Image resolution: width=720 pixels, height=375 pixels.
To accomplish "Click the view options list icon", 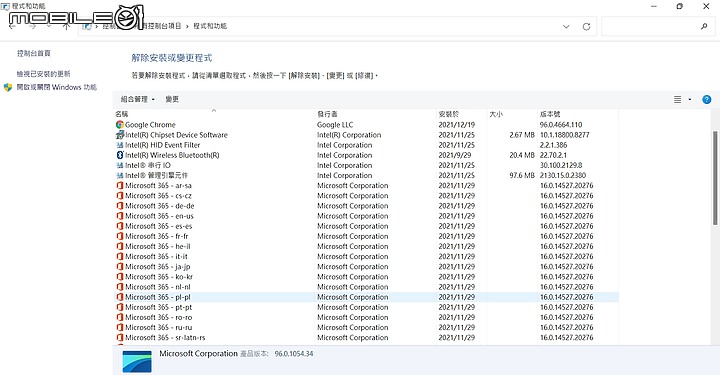I will (x=677, y=99).
